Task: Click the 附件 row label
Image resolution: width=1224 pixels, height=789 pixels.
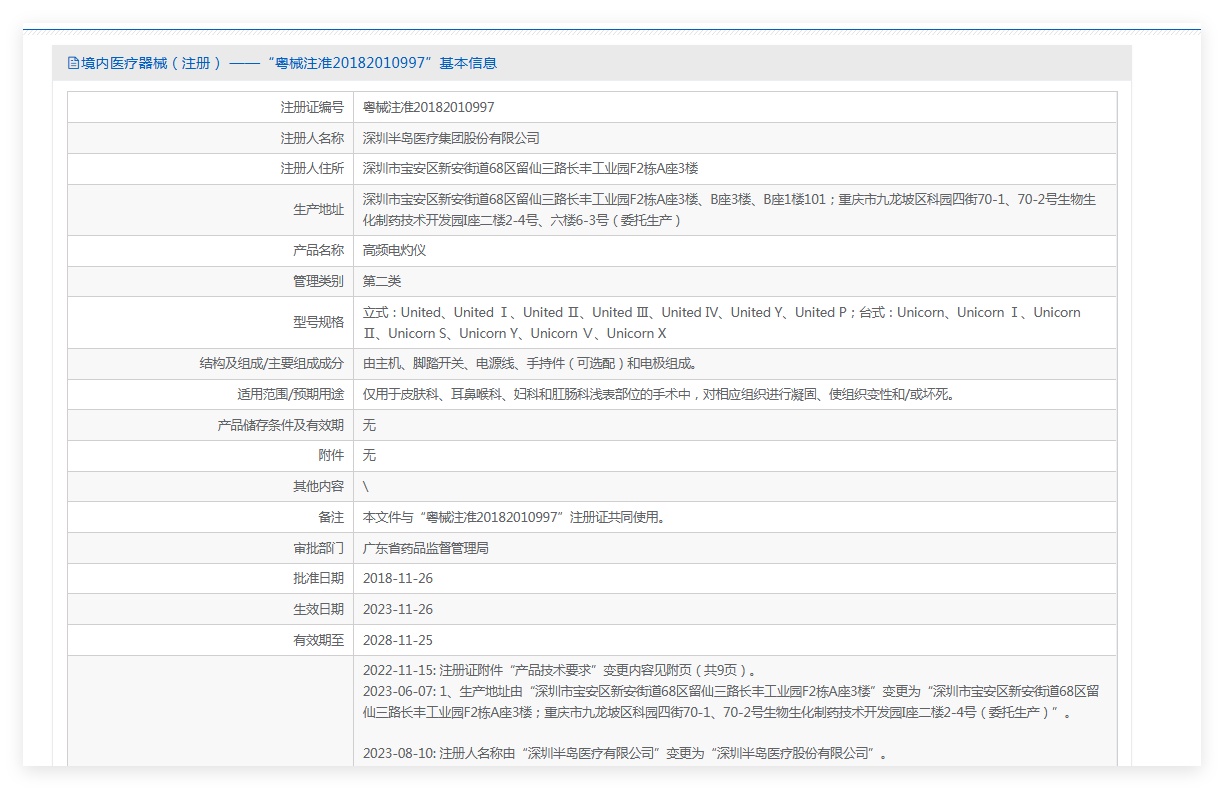Action: [330, 455]
